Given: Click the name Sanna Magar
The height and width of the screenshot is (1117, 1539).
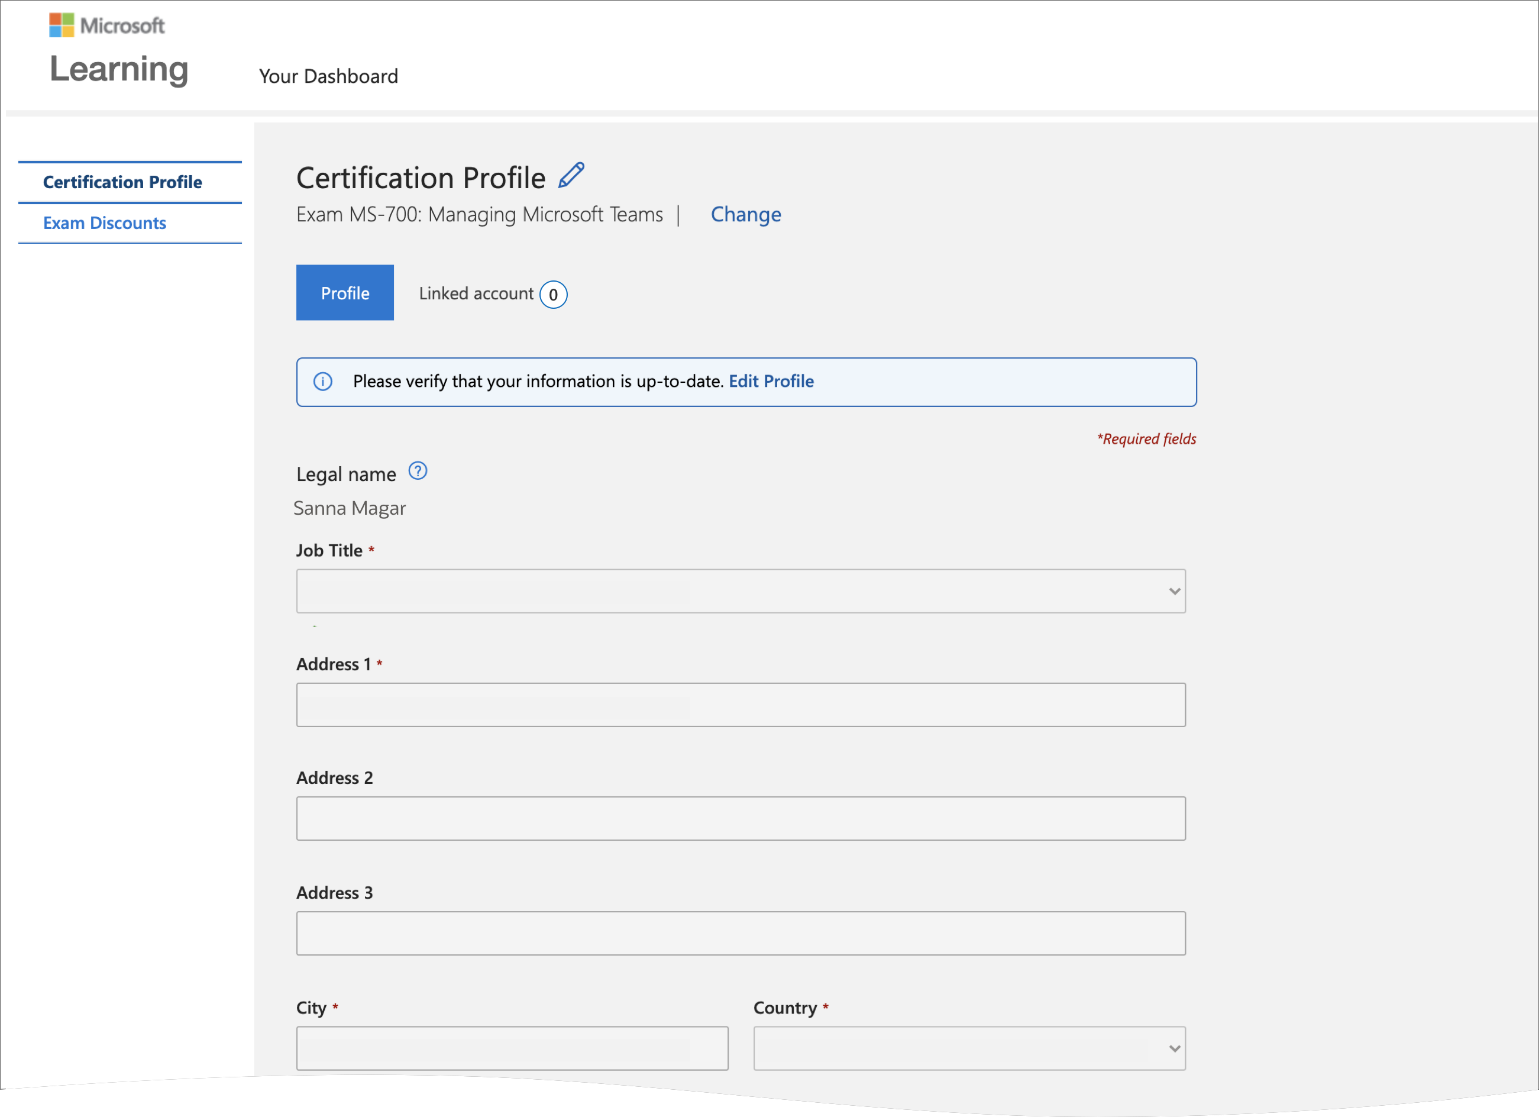Looking at the screenshot, I should pyautogui.click(x=350, y=508).
